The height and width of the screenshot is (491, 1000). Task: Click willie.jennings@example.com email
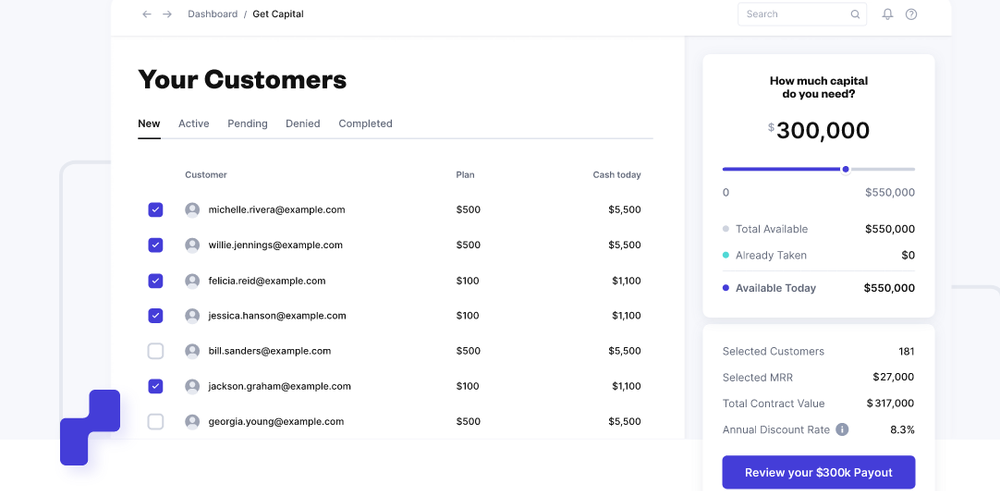pos(276,245)
